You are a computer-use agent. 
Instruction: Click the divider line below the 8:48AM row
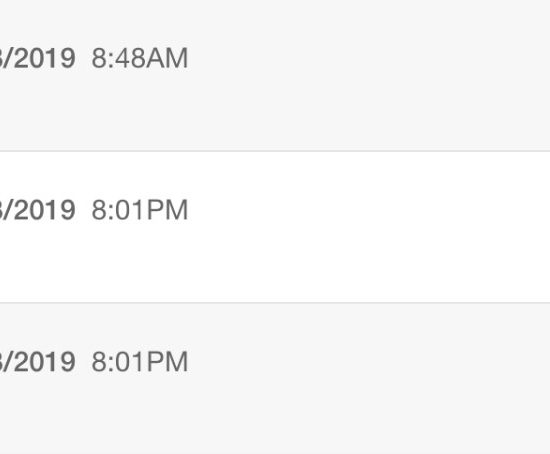(275, 151)
